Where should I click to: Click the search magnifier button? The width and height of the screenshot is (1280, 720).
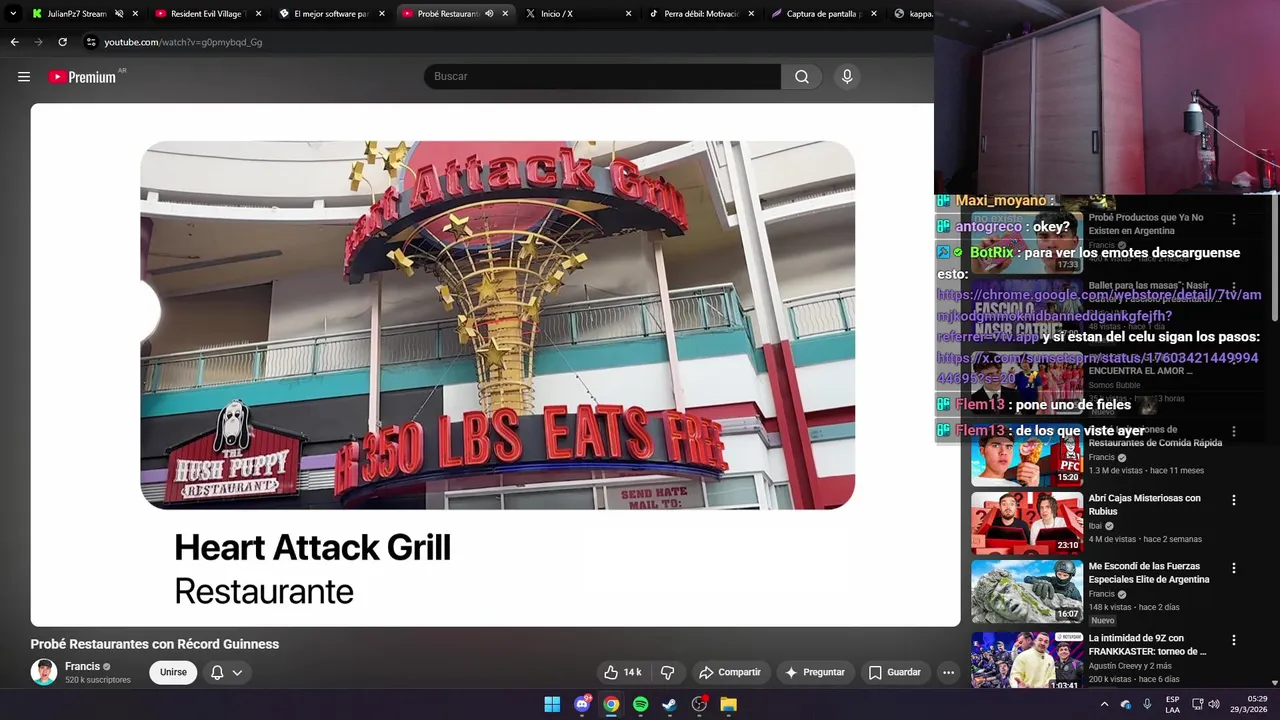(x=802, y=77)
